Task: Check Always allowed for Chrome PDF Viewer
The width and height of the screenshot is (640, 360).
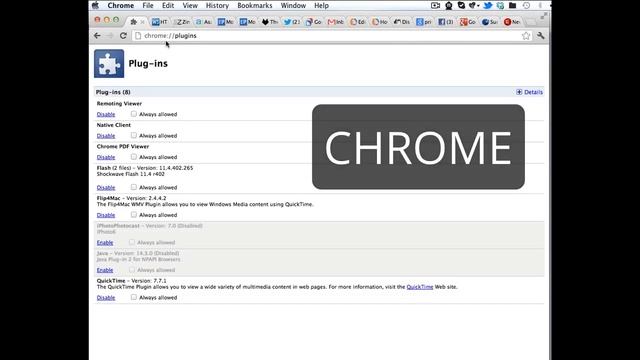Action: click(x=133, y=157)
